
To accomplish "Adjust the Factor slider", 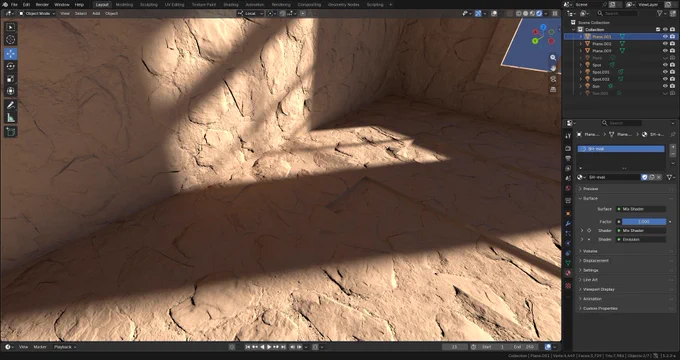I will (644, 222).
